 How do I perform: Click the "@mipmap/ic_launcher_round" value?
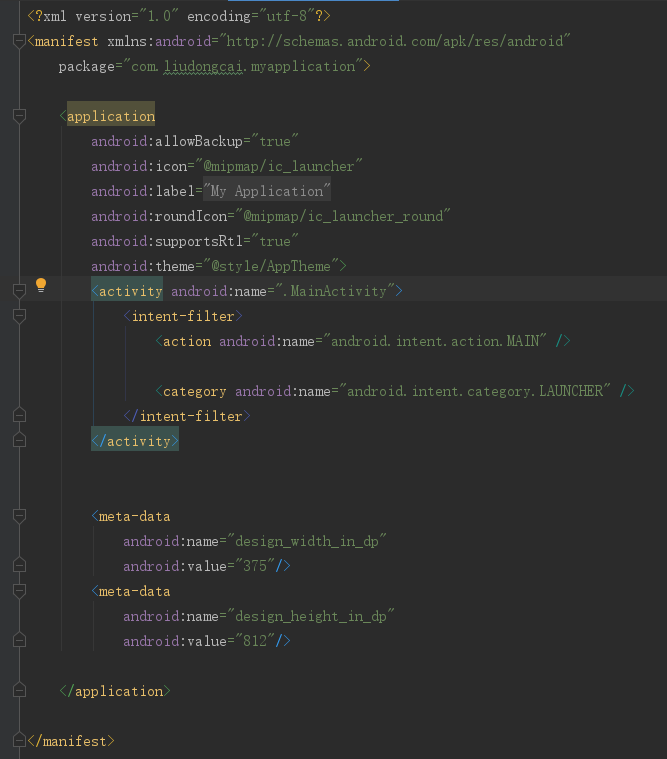(x=343, y=216)
